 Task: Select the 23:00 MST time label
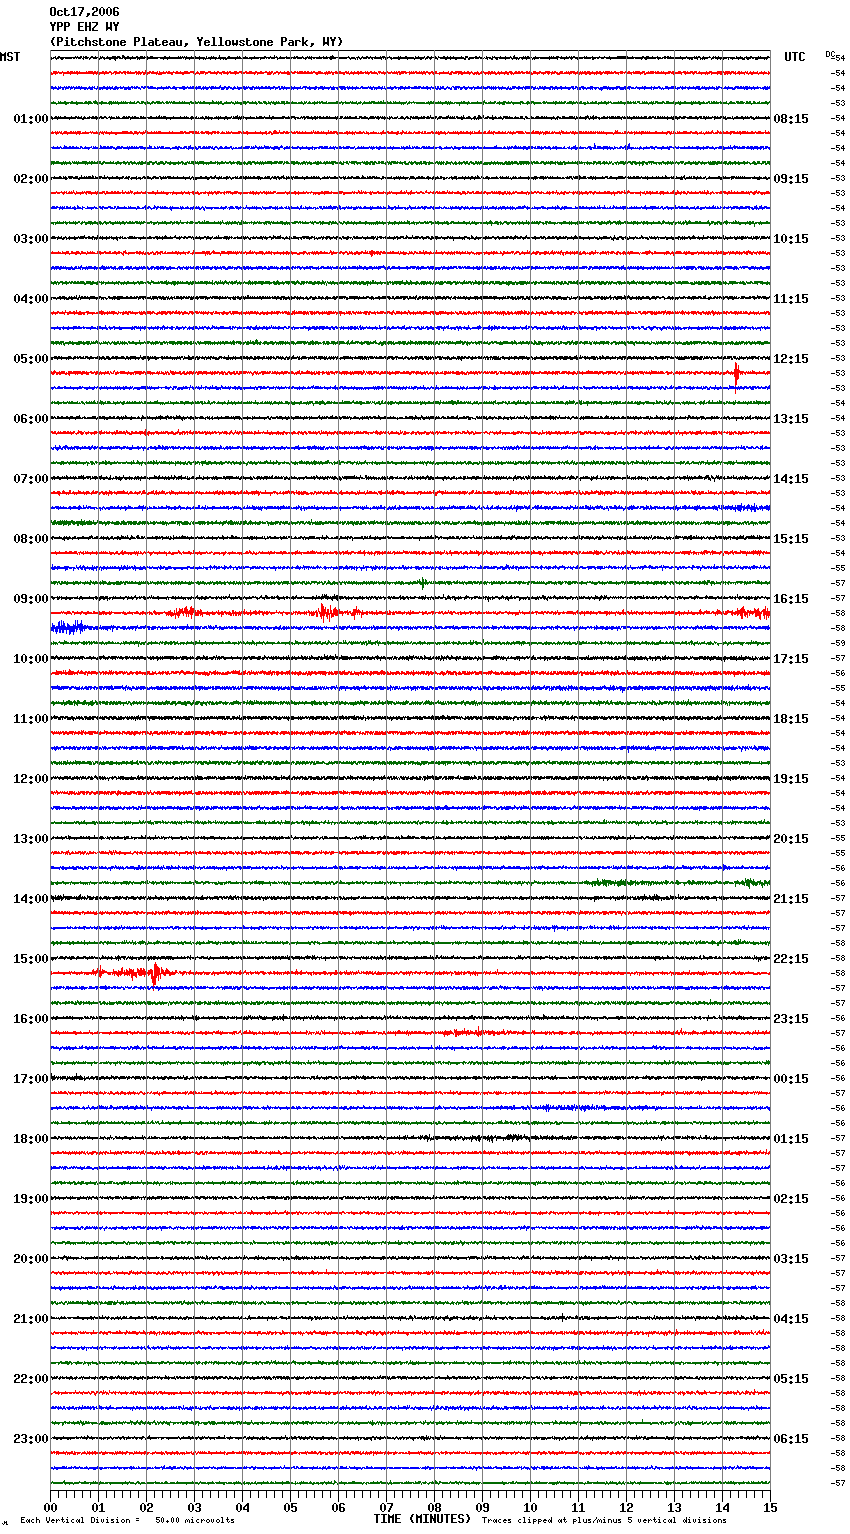[31, 1439]
